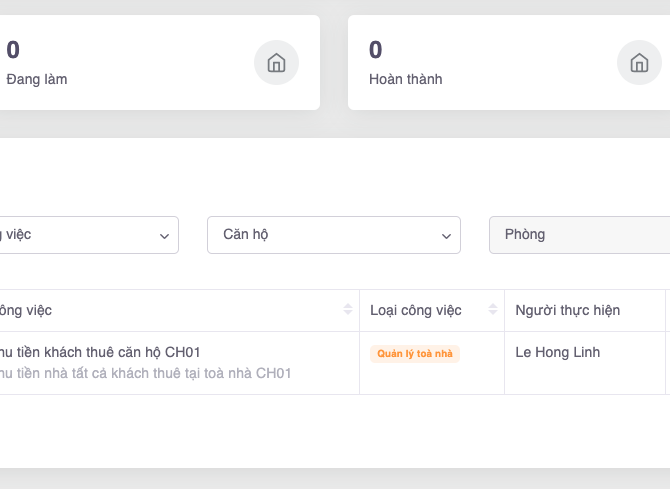Click the 0 count above Đang làm

point(13,50)
